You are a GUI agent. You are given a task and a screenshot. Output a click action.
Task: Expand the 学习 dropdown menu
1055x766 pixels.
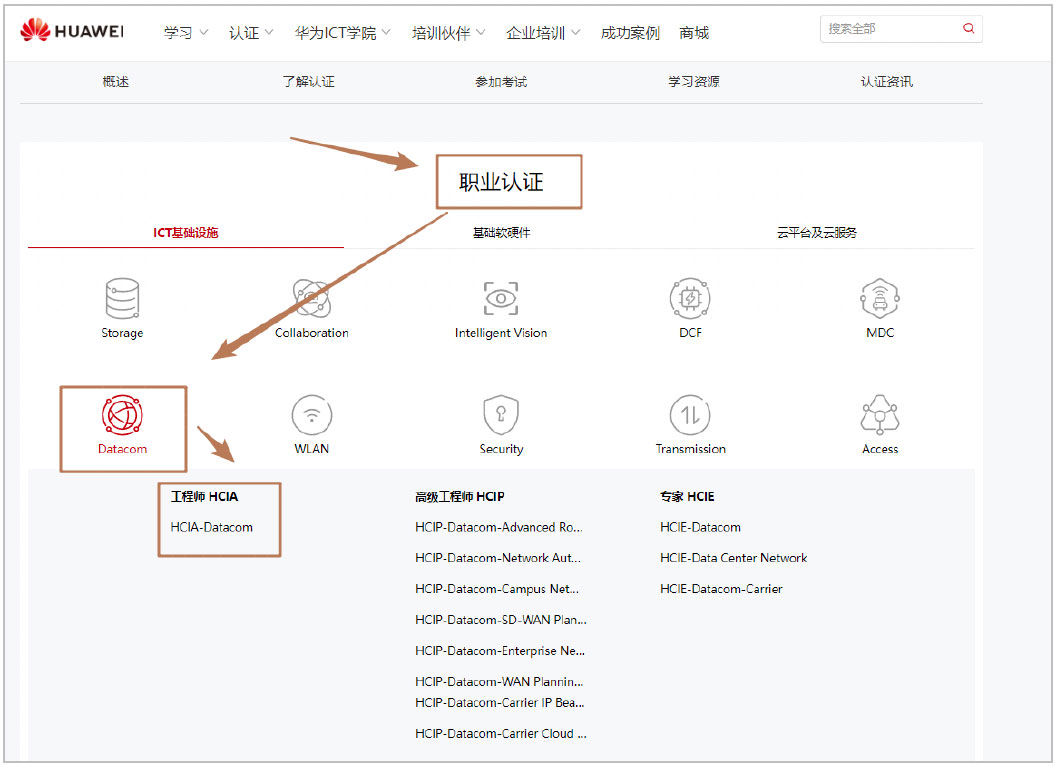pos(186,33)
